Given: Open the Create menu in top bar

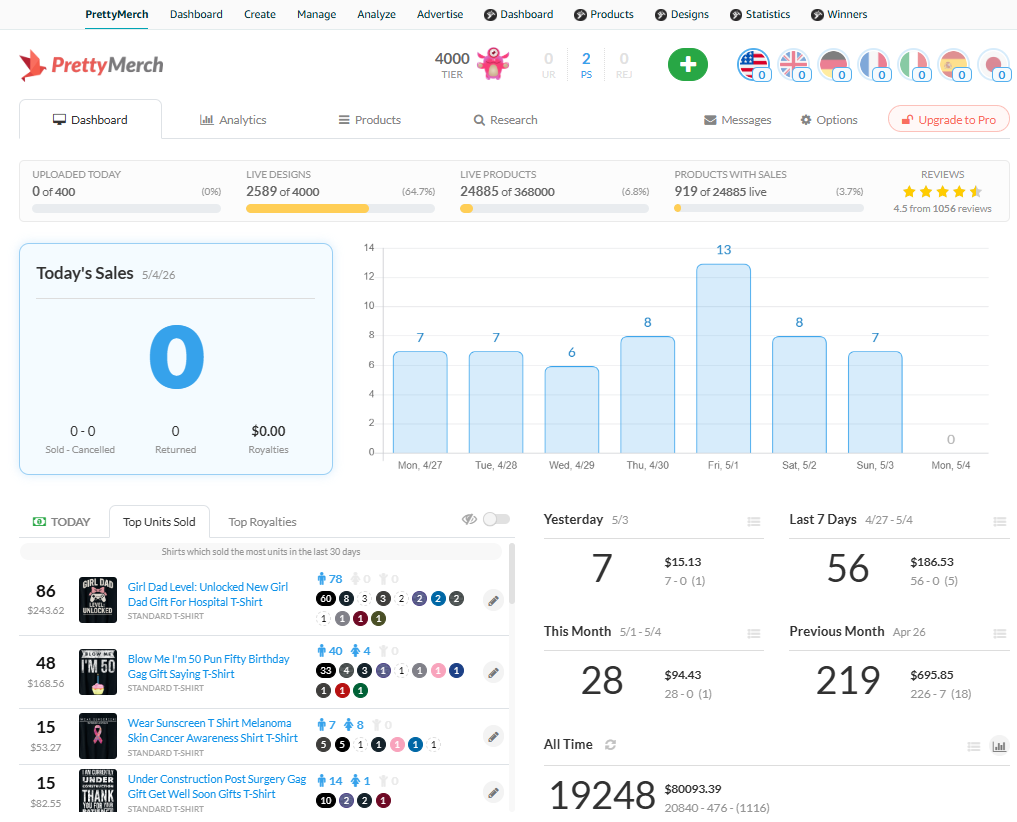Looking at the screenshot, I should pos(259,14).
